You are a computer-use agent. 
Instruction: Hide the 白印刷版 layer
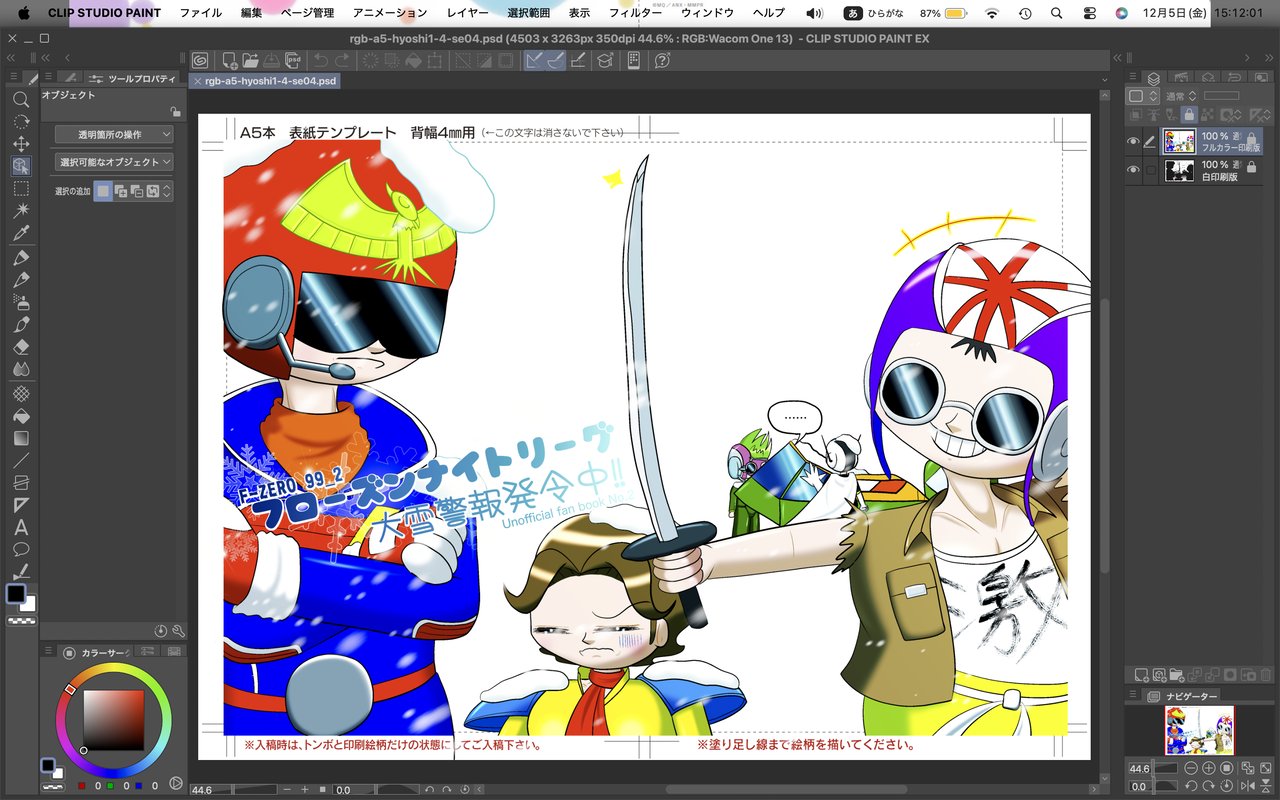click(1133, 170)
